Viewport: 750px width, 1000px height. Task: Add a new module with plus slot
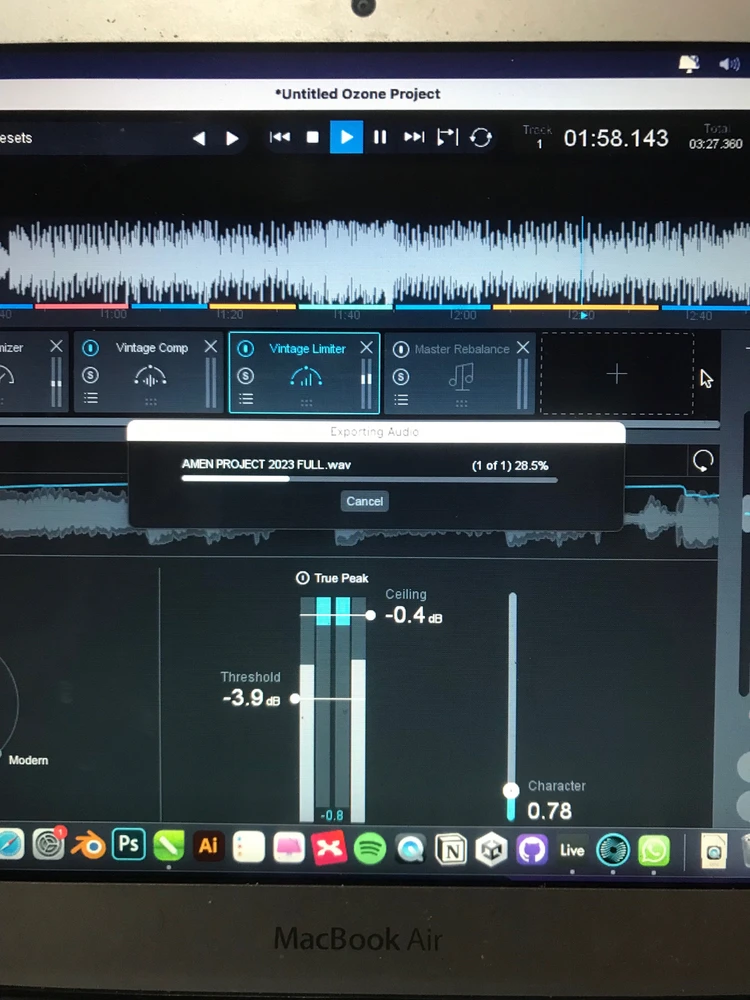tap(617, 374)
